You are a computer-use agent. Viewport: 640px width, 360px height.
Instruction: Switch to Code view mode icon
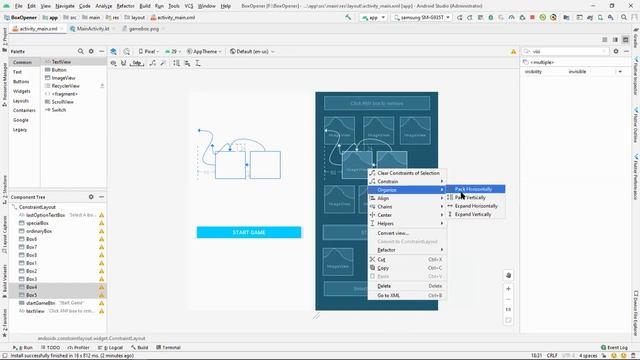pos(604,40)
